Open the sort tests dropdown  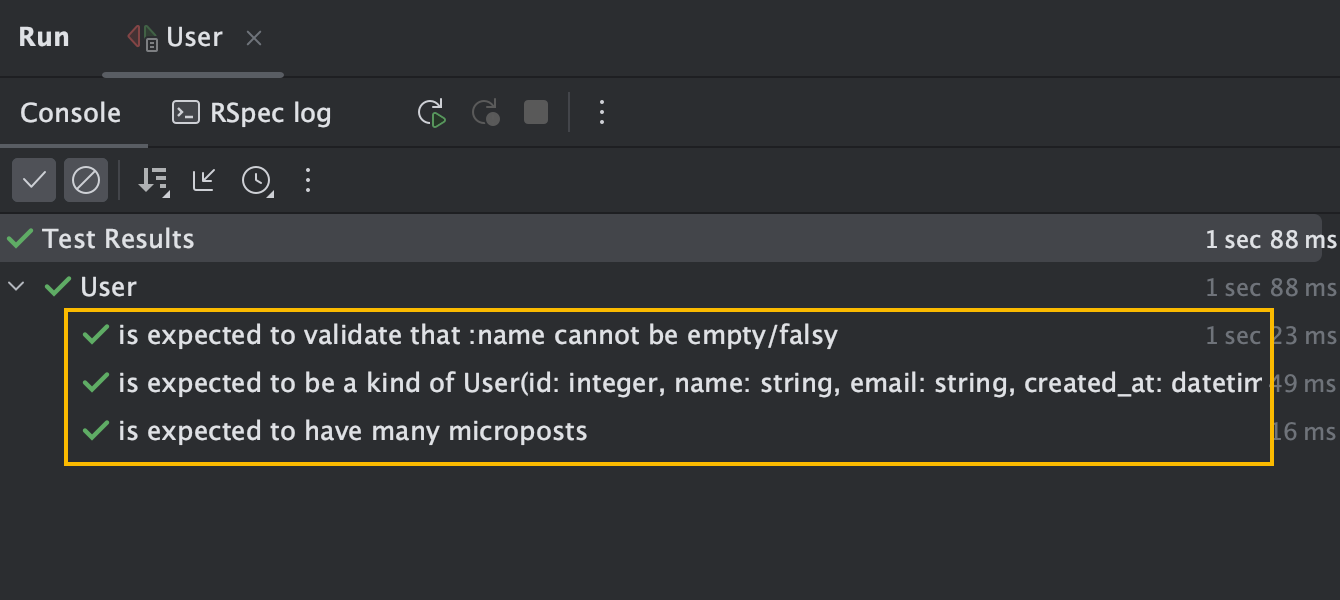click(x=153, y=181)
